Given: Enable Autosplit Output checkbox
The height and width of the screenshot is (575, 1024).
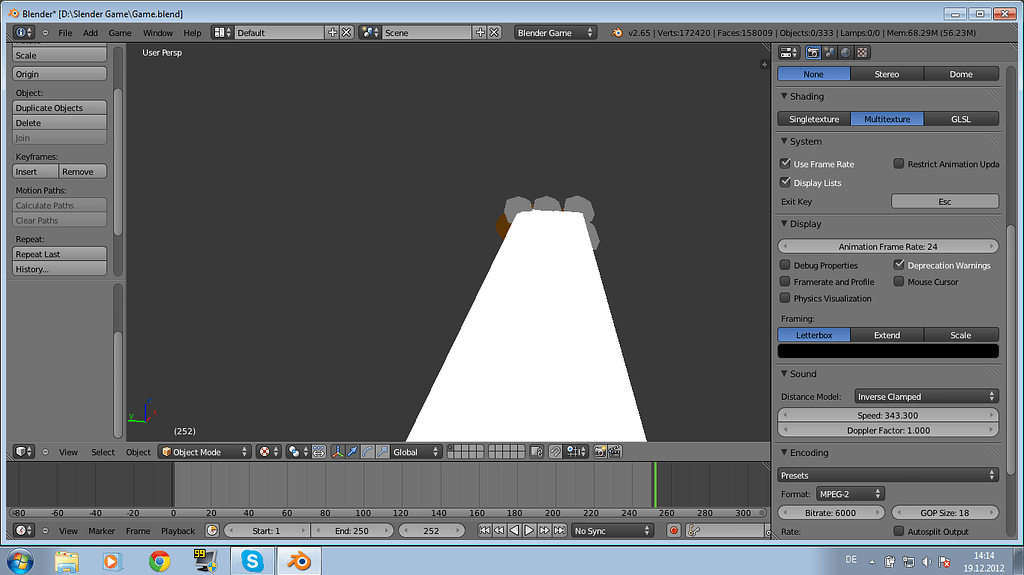Looking at the screenshot, I should pos(899,531).
